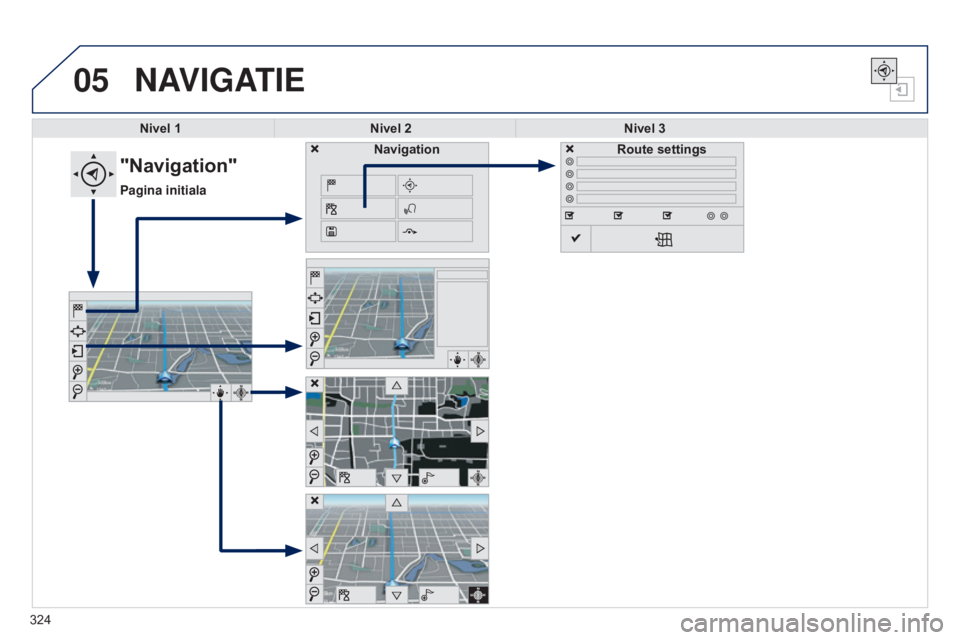Viewport: 960px width, 640px height.
Task: Select the first radio option in Route settings
Action: pyautogui.click(x=569, y=162)
